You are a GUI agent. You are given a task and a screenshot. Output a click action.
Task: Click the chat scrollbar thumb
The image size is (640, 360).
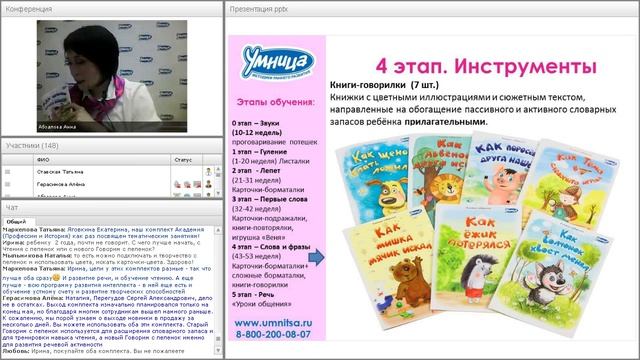pyautogui.click(x=218, y=339)
